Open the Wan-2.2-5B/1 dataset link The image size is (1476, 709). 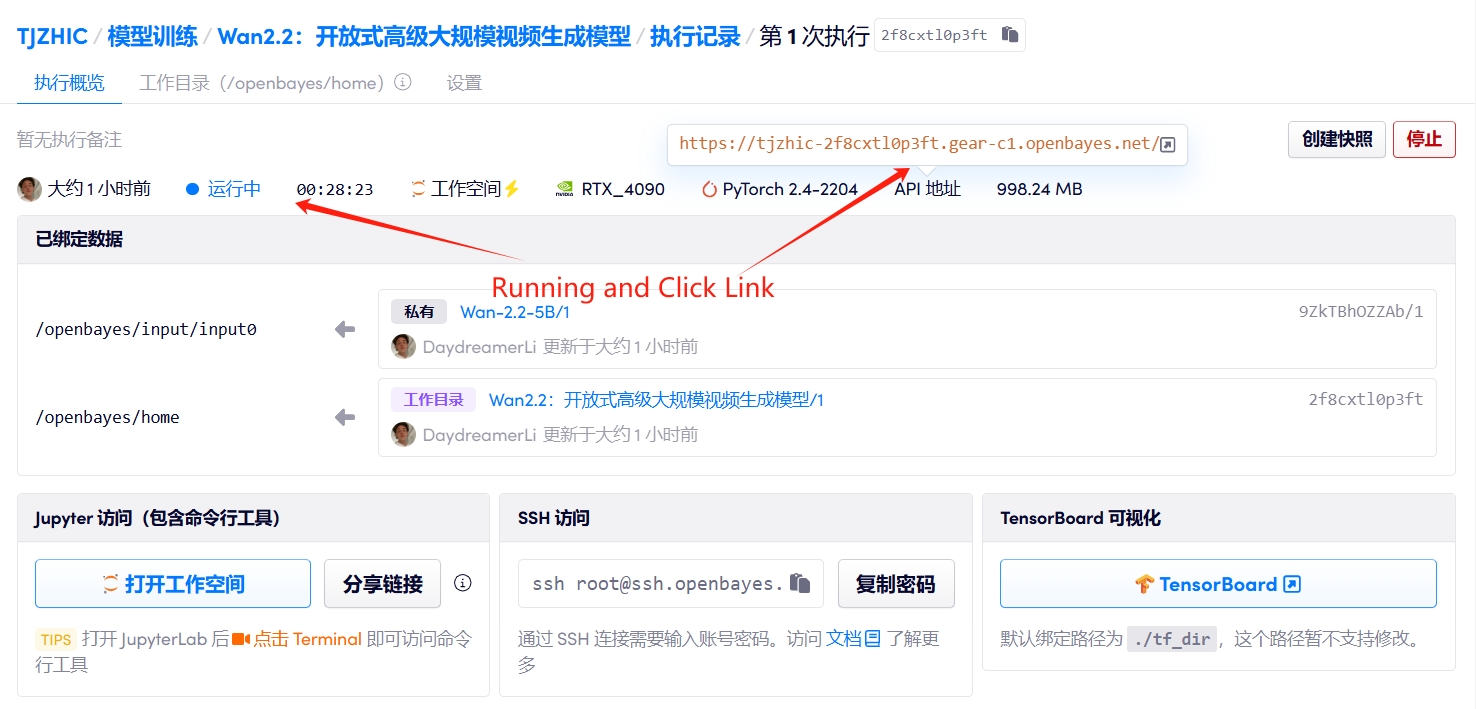pyautogui.click(x=515, y=312)
